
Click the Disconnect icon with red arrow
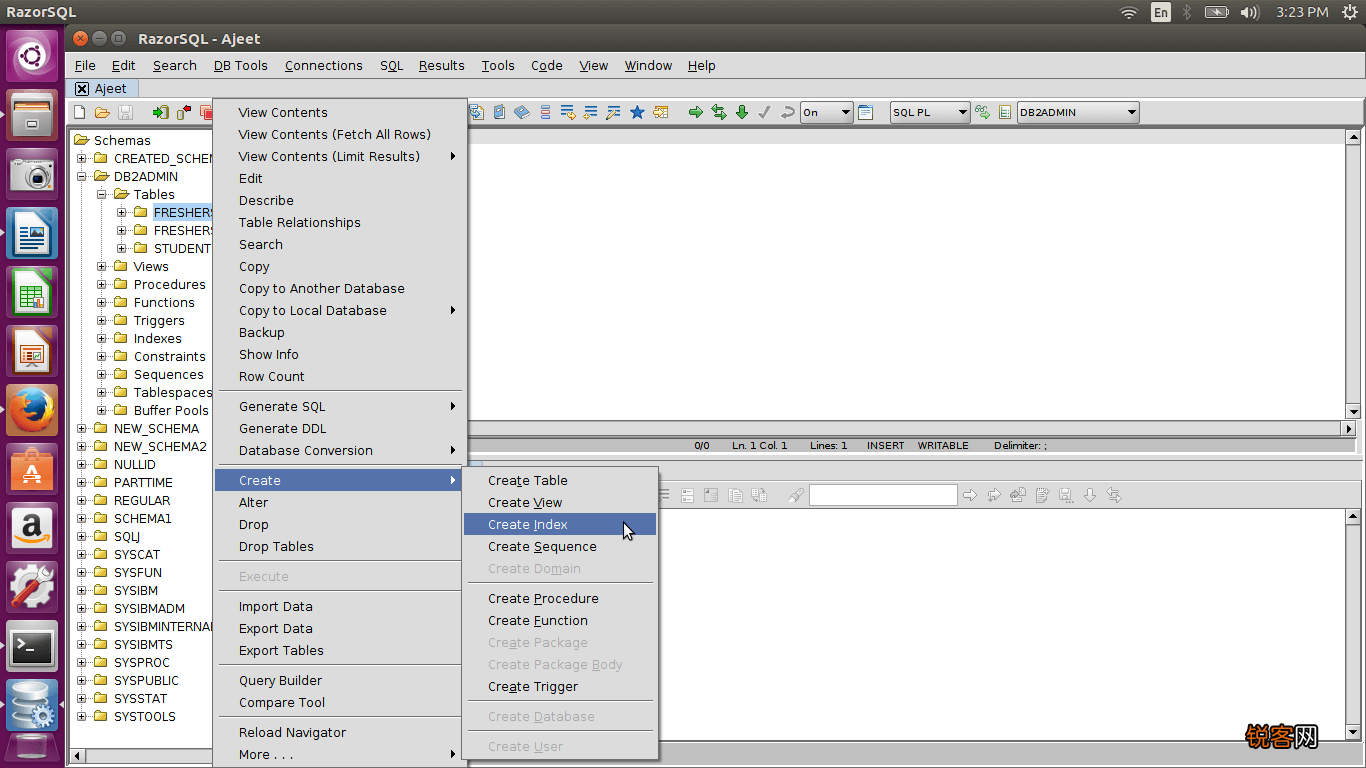(184, 113)
